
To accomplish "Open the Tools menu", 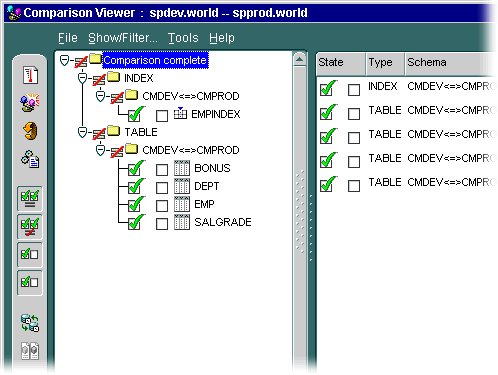I will tap(183, 38).
